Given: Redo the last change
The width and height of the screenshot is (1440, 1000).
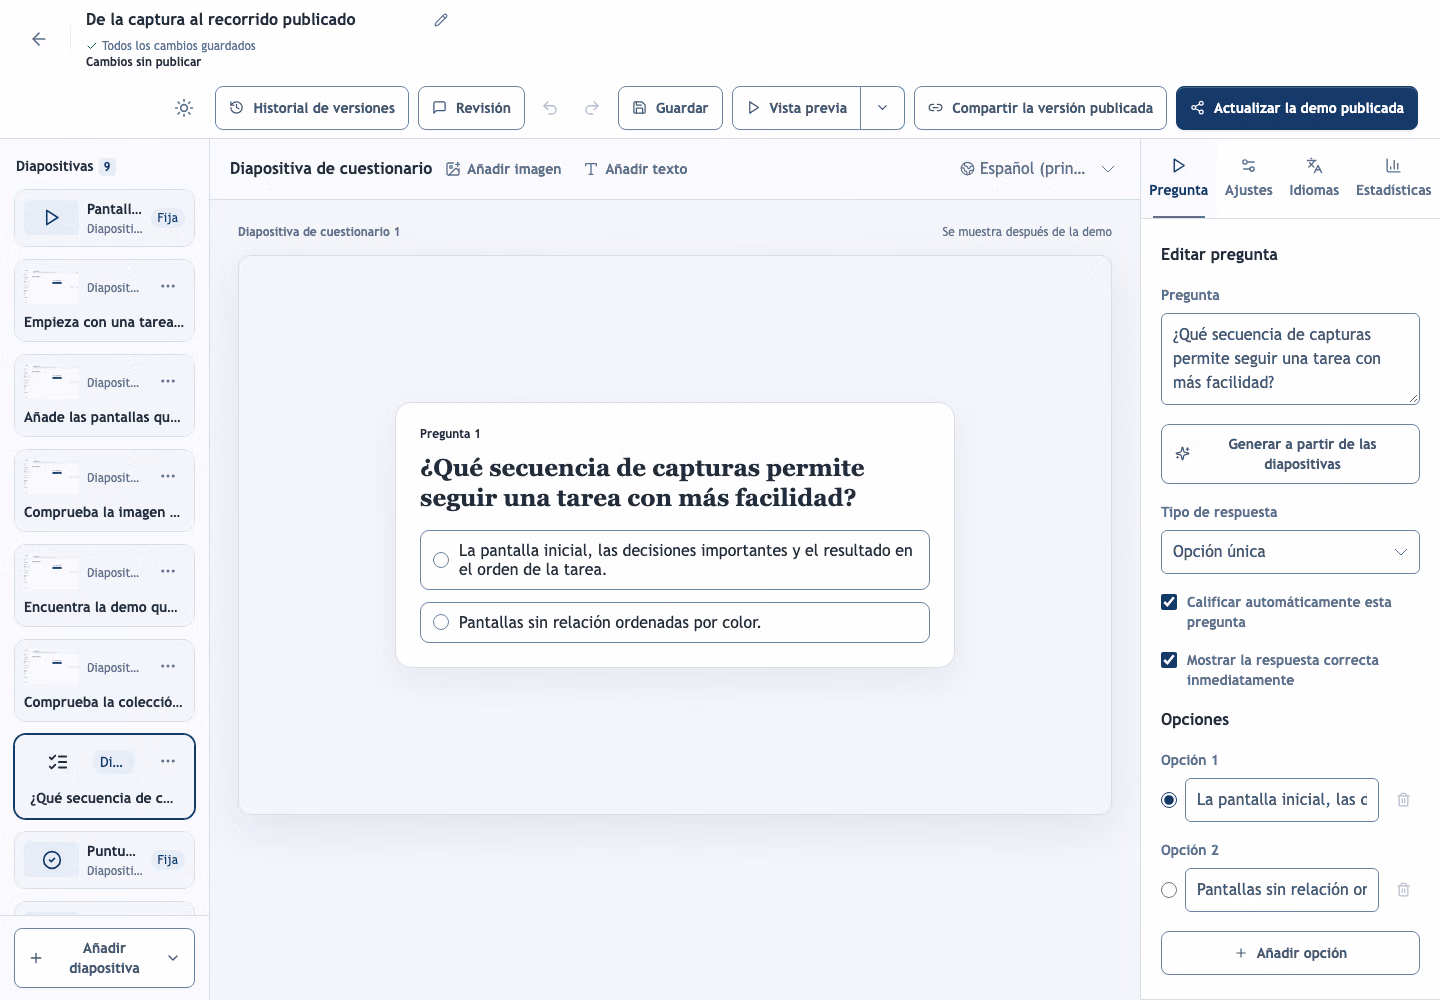Looking at the screenshot, I should point(592,108).
